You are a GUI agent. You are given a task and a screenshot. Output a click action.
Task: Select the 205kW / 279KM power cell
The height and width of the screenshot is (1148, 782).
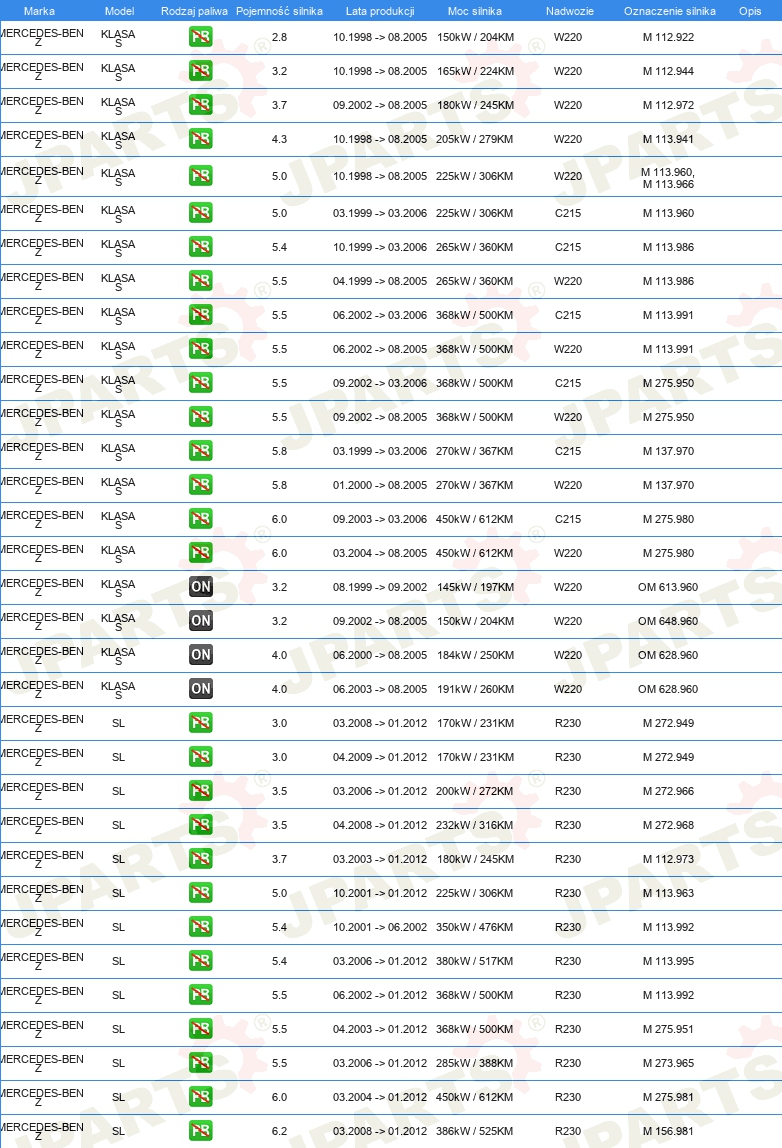(474, 139)
